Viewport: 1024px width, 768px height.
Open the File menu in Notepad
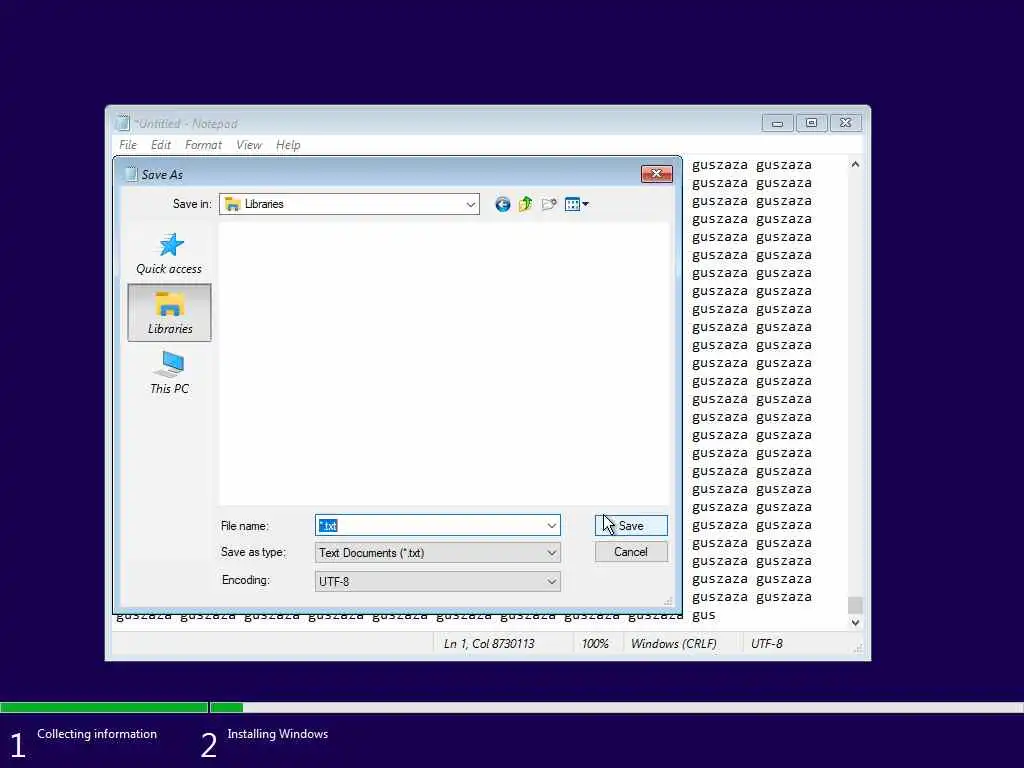point(128,145)
